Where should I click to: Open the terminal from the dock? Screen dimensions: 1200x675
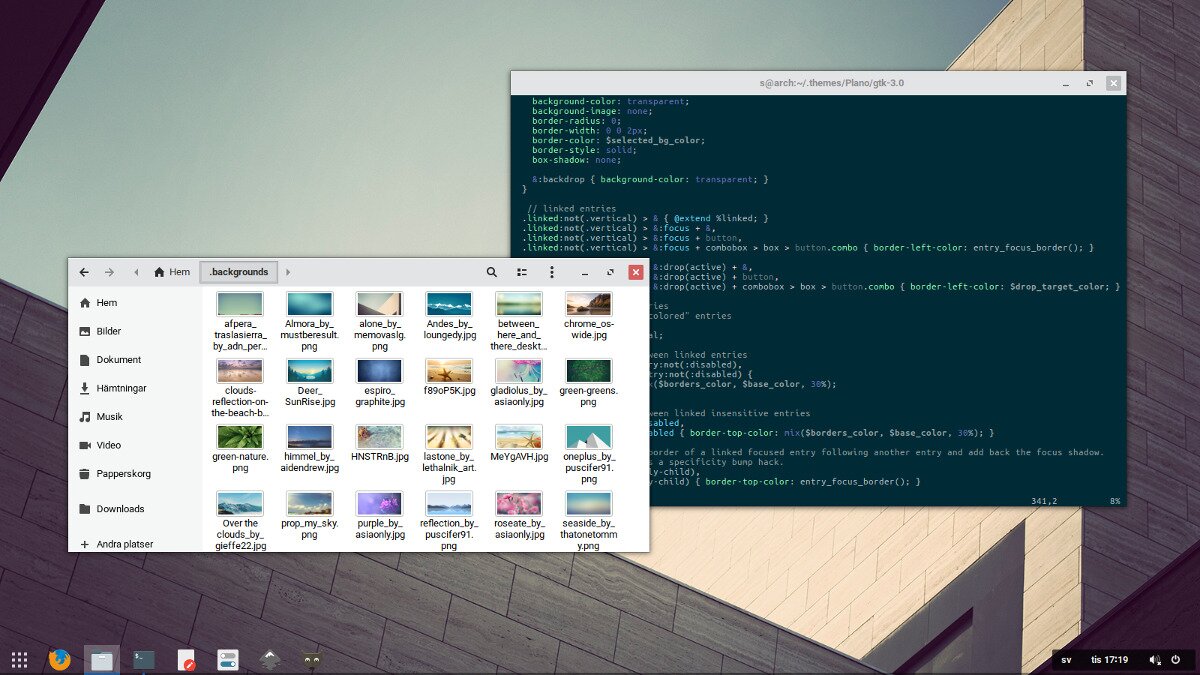click(144, 659)
